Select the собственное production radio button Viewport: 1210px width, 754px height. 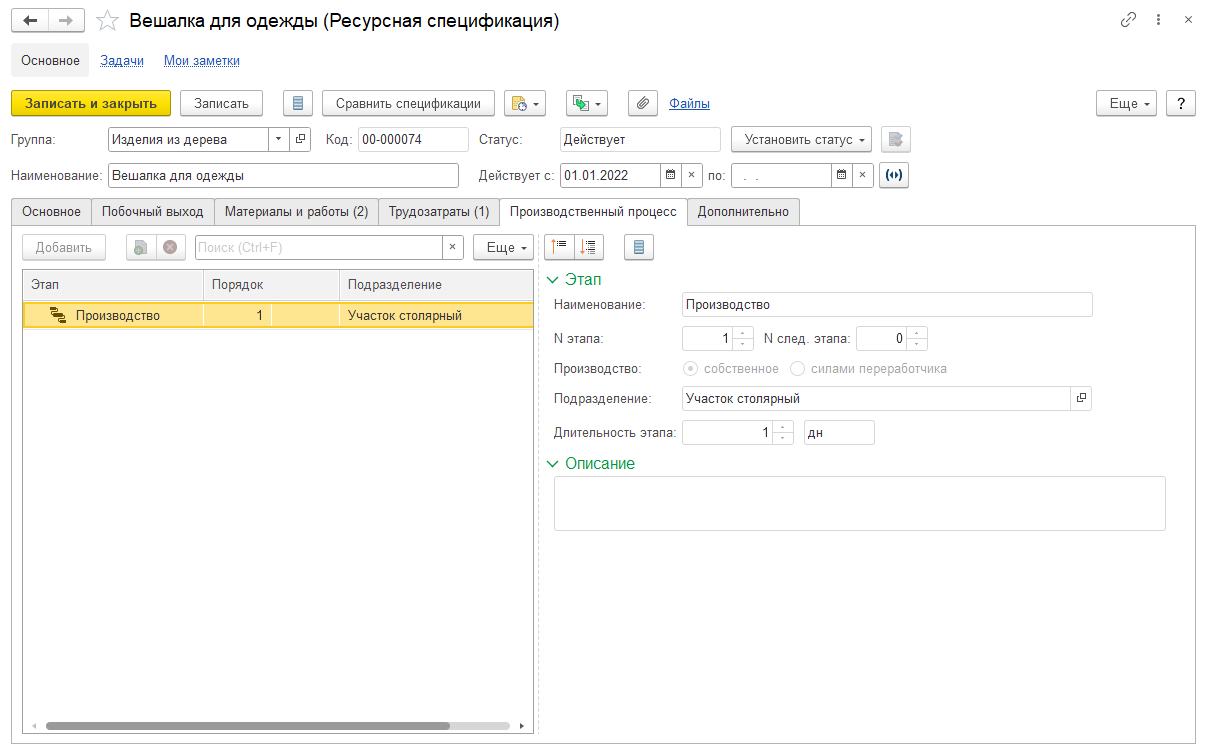tap(691, 369)
